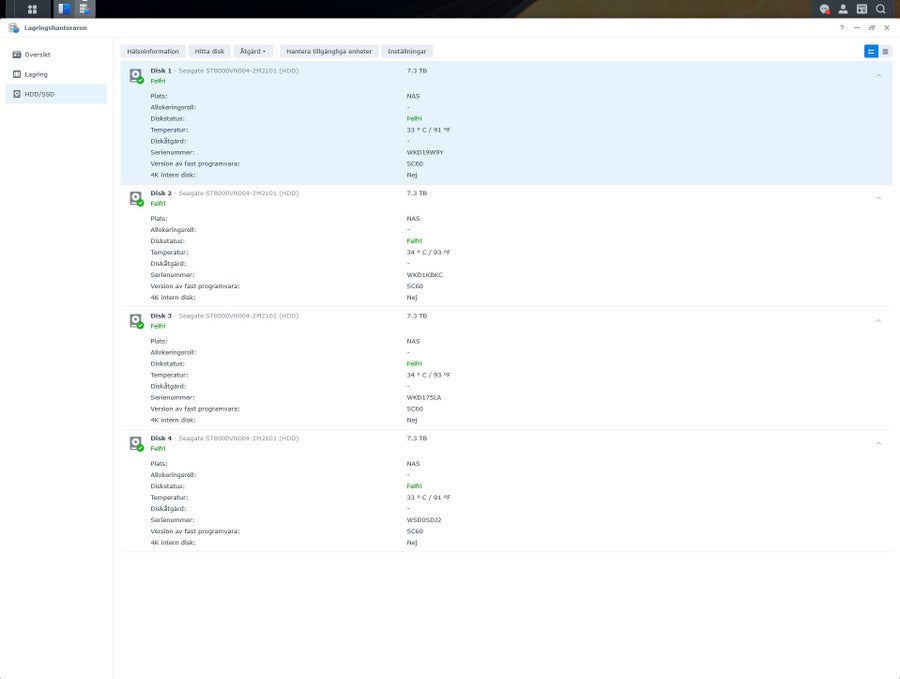Collapse the Disk 2 details chevron
900x679 pixels.
pyautogui.click(x=878, y=199)
